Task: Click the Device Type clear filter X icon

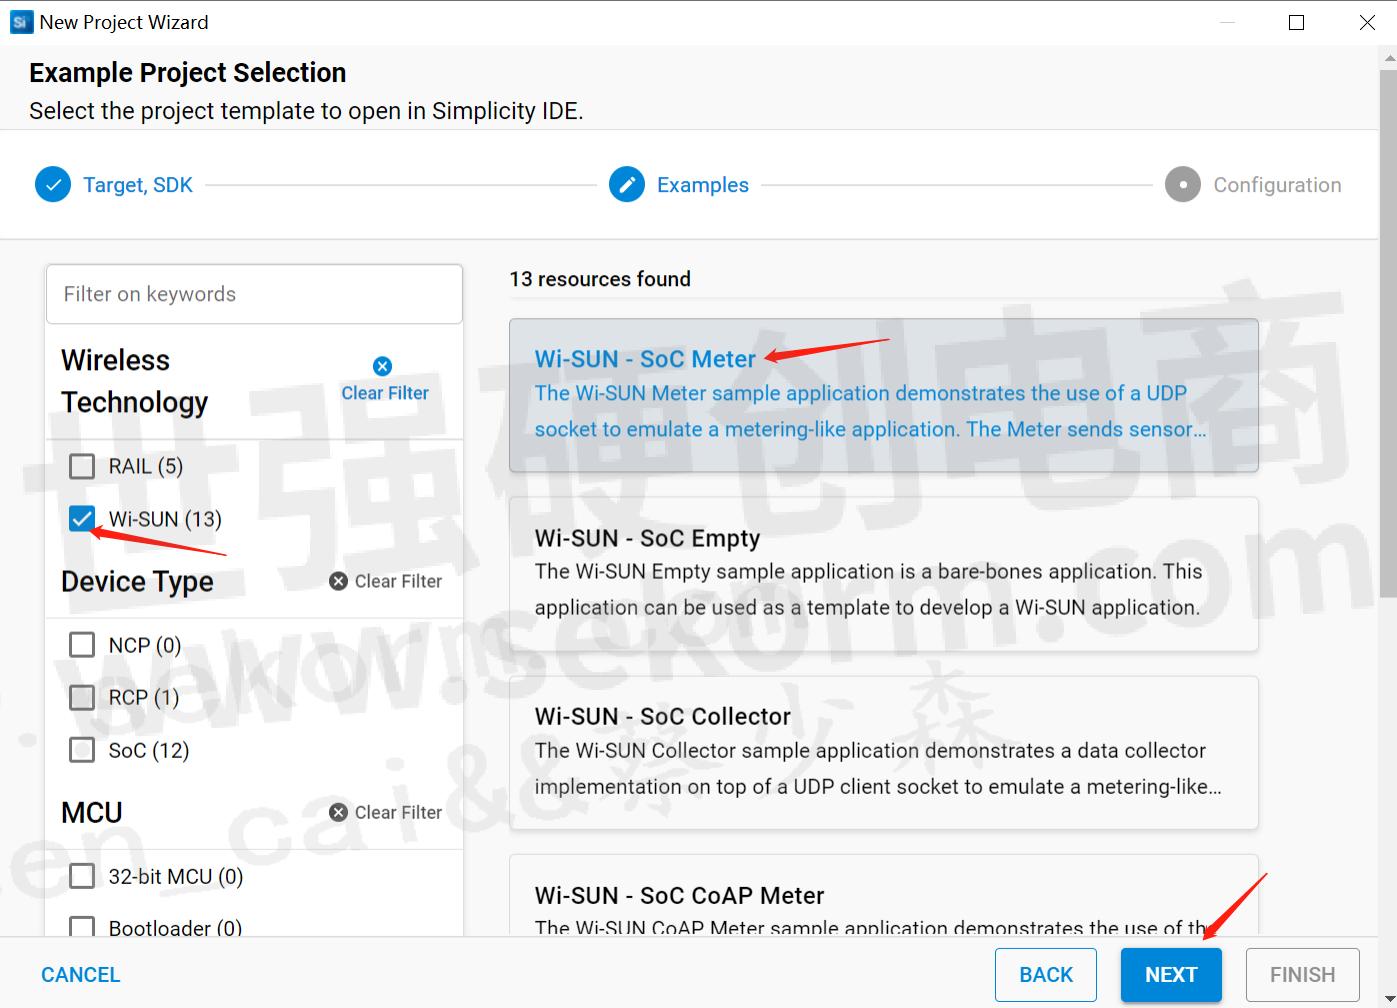Action: pos(339,581)
